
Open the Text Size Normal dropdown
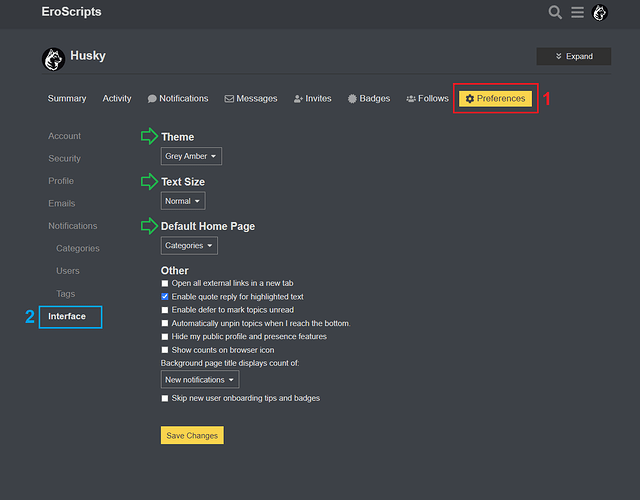(183, 201)
